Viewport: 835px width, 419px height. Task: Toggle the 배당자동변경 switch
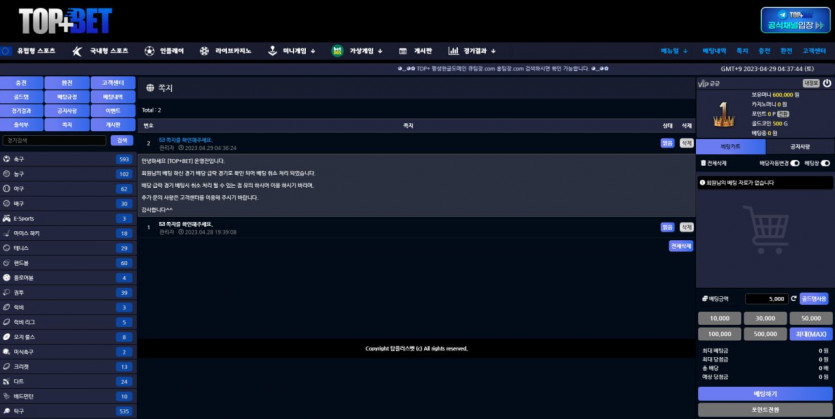pyautogui.click(x=795, y=162)
